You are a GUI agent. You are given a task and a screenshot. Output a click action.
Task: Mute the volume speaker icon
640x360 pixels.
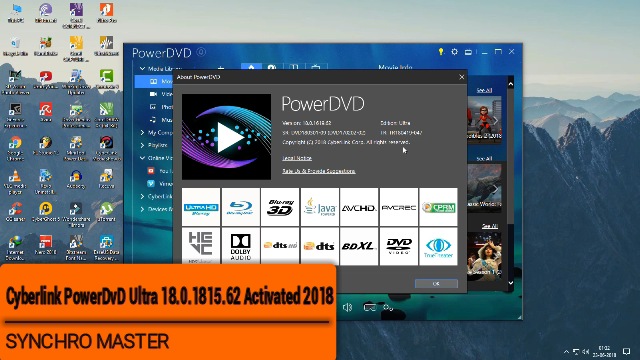point(348,307)
